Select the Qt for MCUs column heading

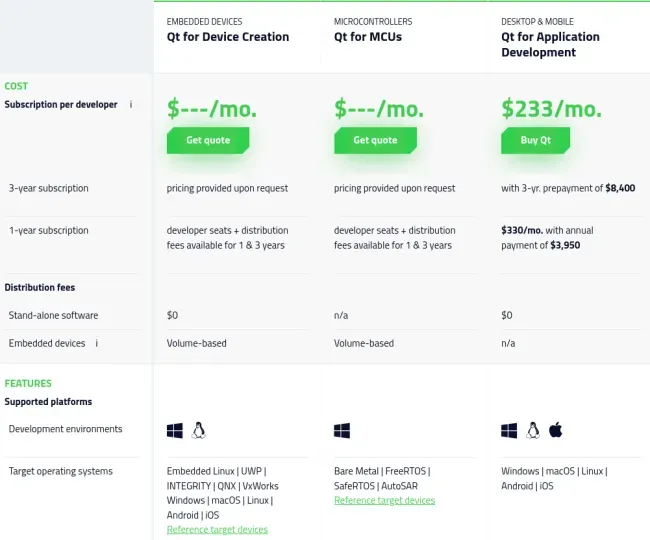tap(368, 37)
